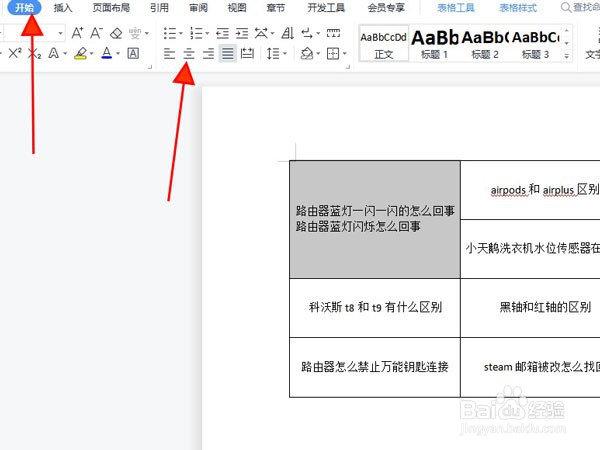Expand the line spacing dropdown arrow
Image resolution: width=600 pixels, height=450 pixels.
point(285,54)
